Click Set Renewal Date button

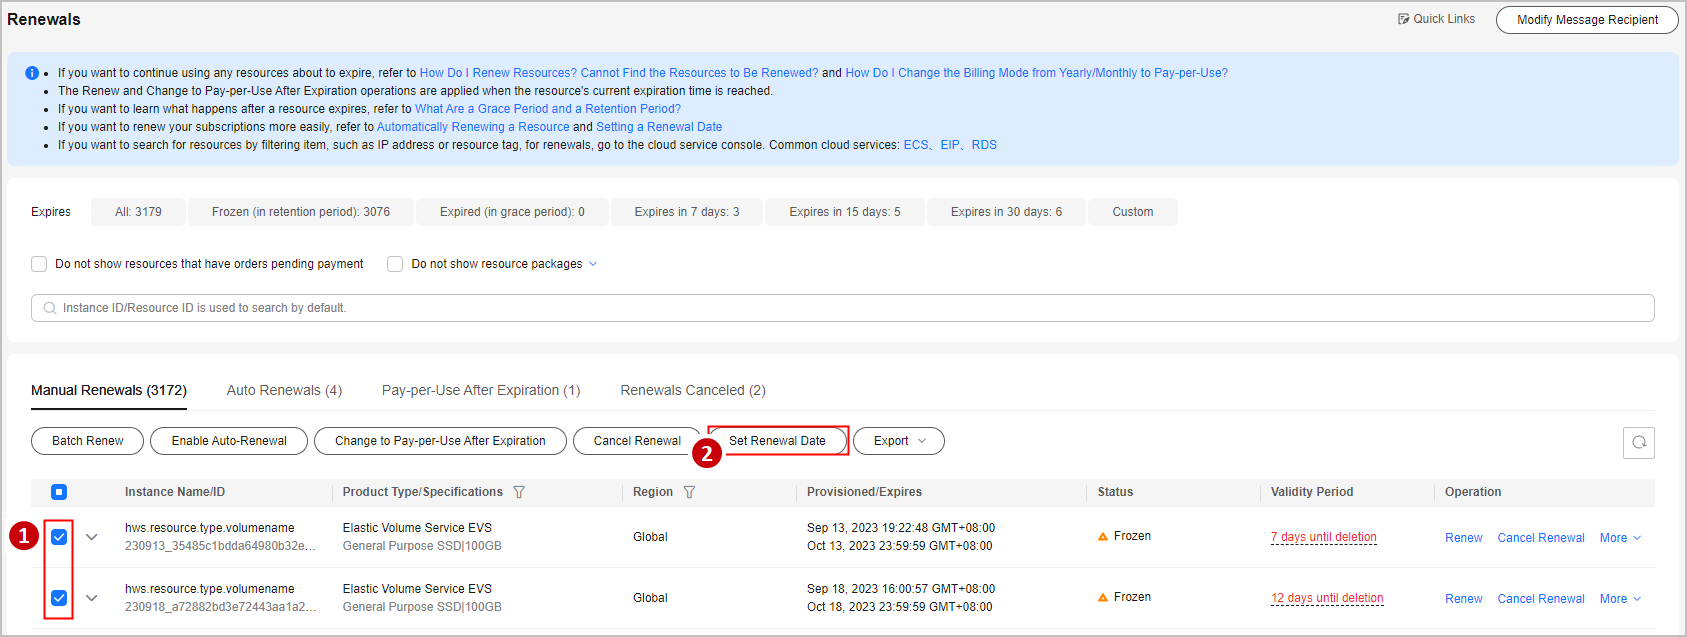777,441
